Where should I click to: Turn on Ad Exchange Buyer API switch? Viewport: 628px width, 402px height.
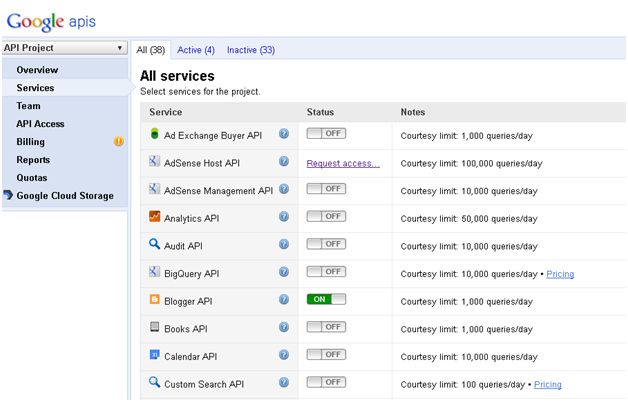(326, 133)
